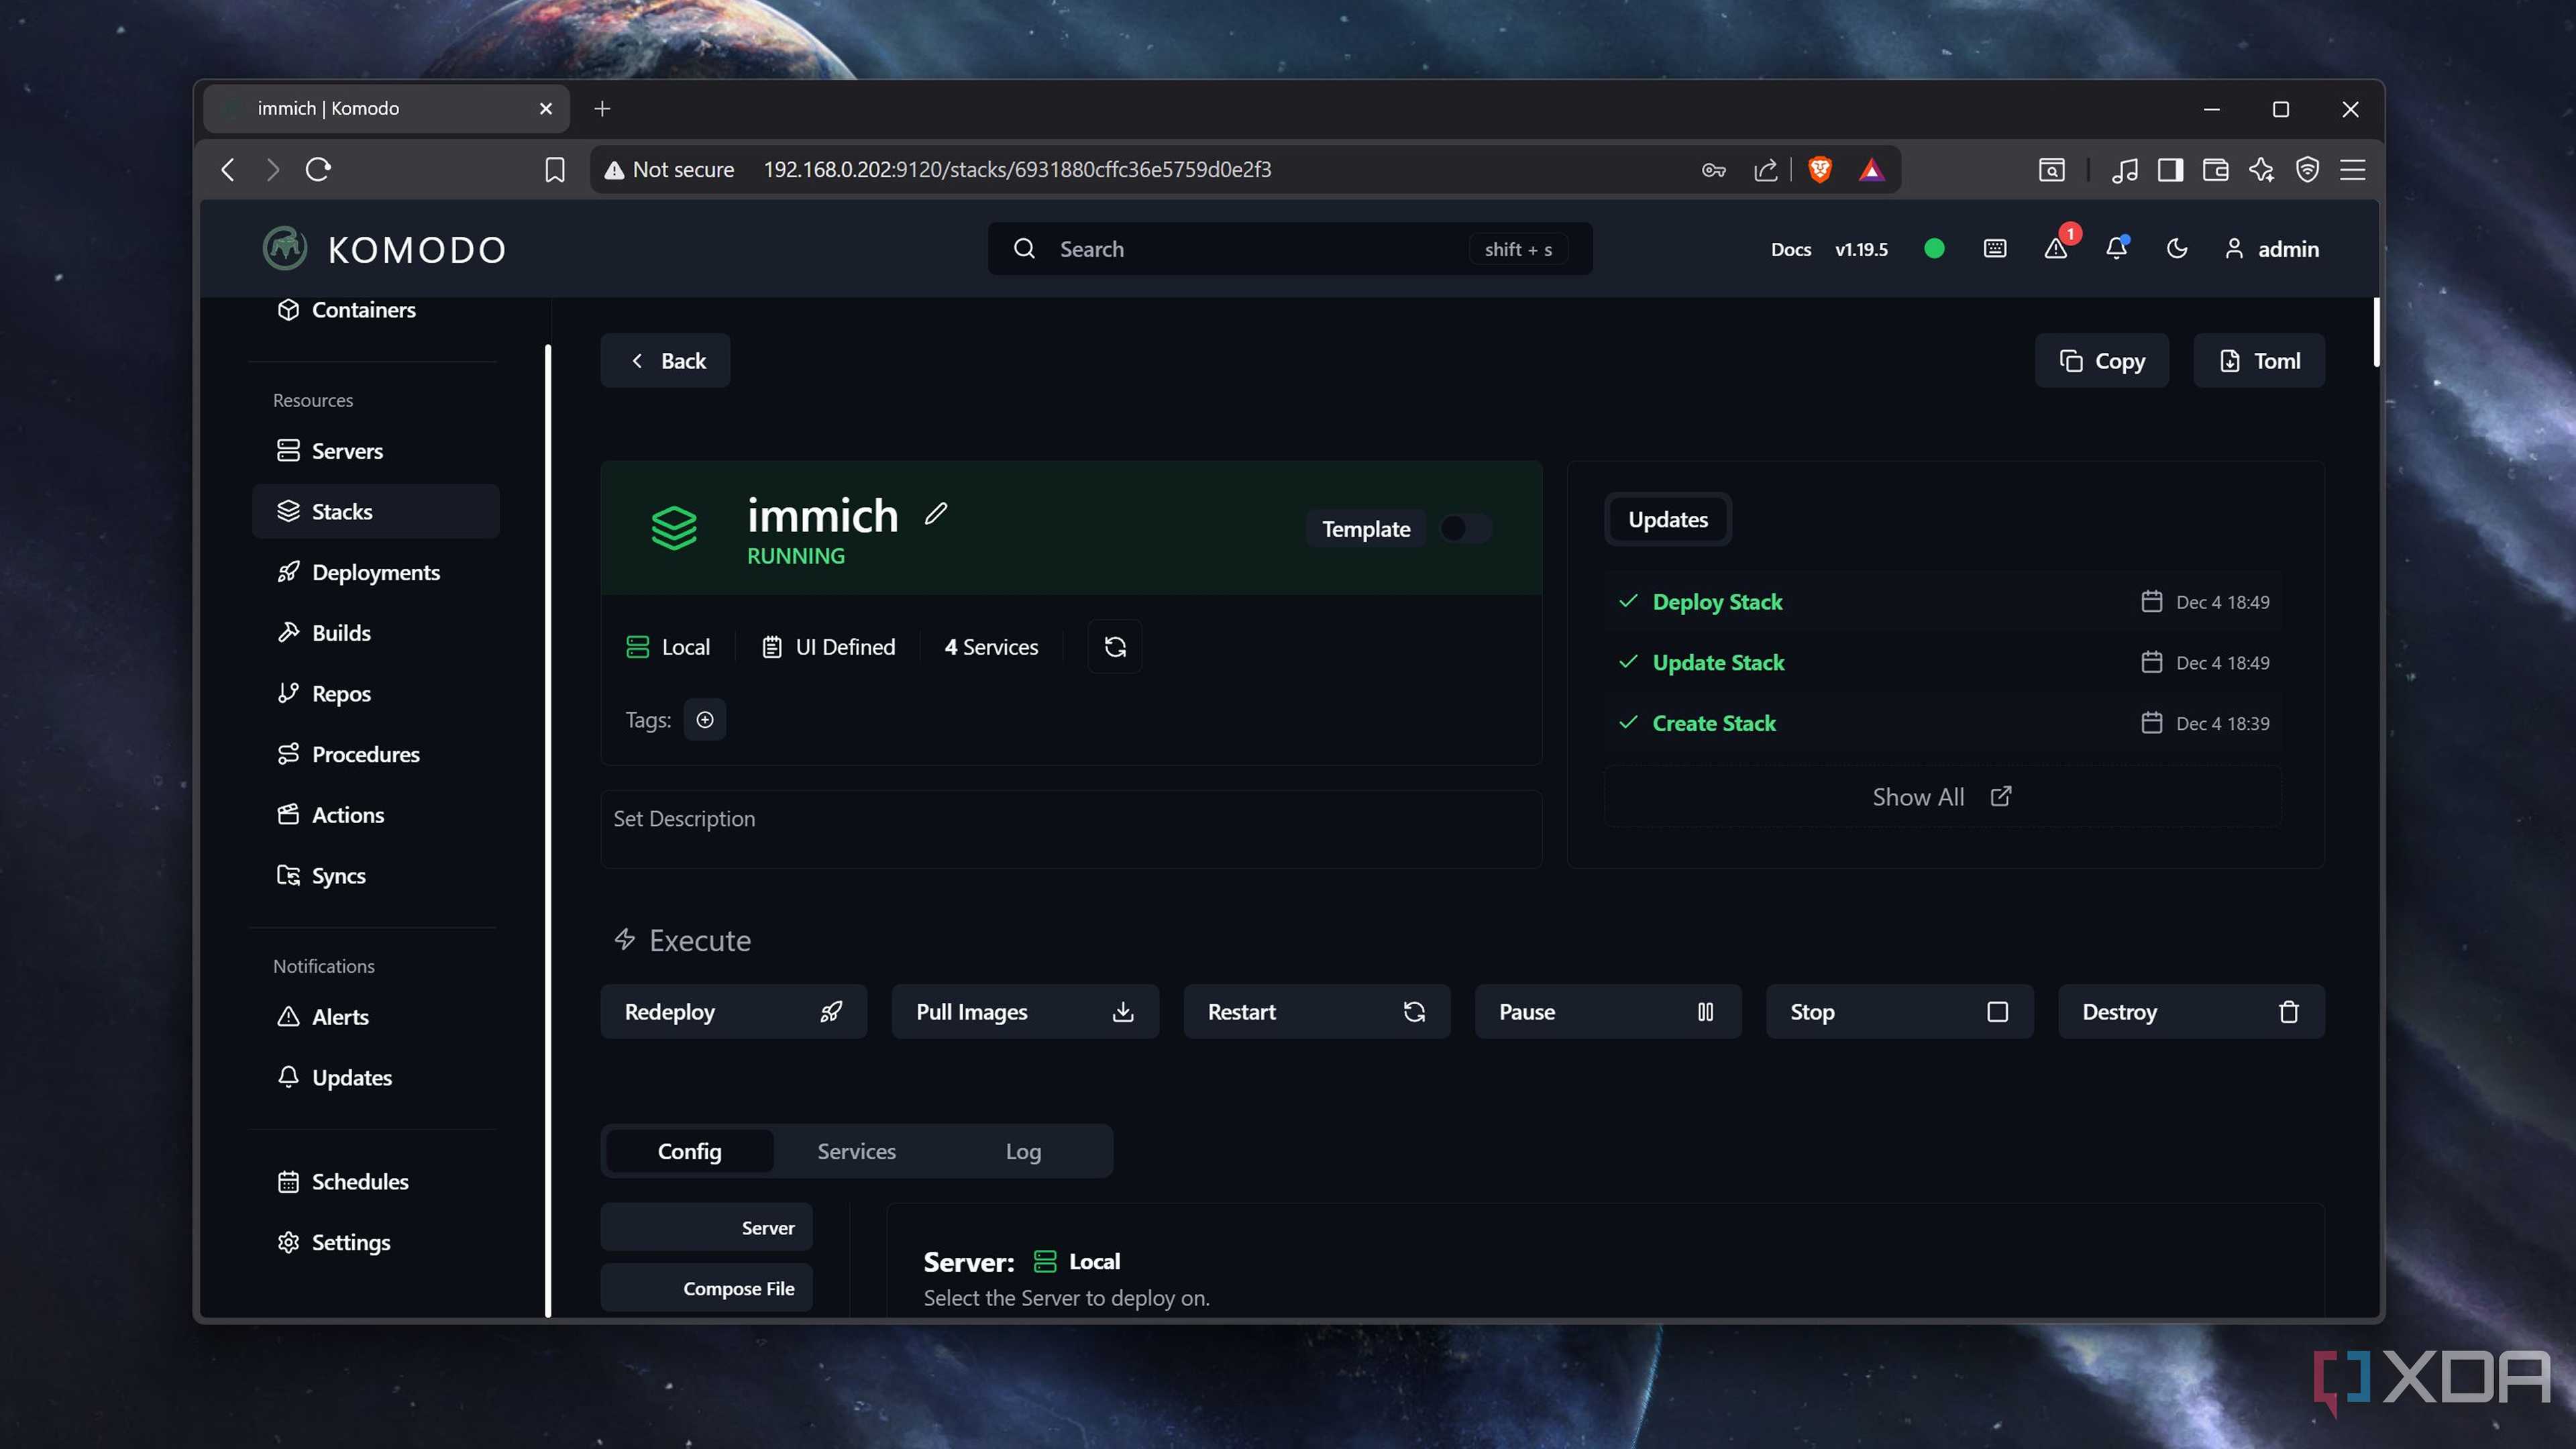Go to Settings in the sidebar
Image resolution: width=2576 pixels, height=1449 pixels.
click(376, 1242)
